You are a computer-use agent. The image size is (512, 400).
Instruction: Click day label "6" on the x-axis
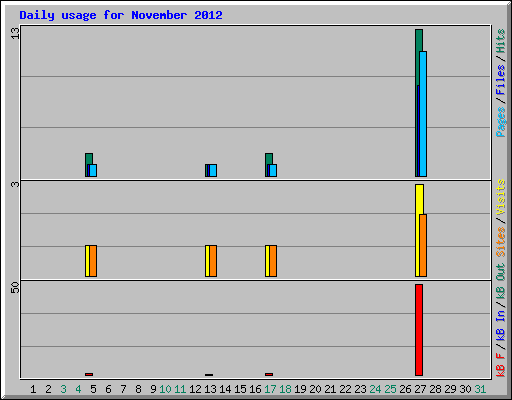click(x=108, y=389)
